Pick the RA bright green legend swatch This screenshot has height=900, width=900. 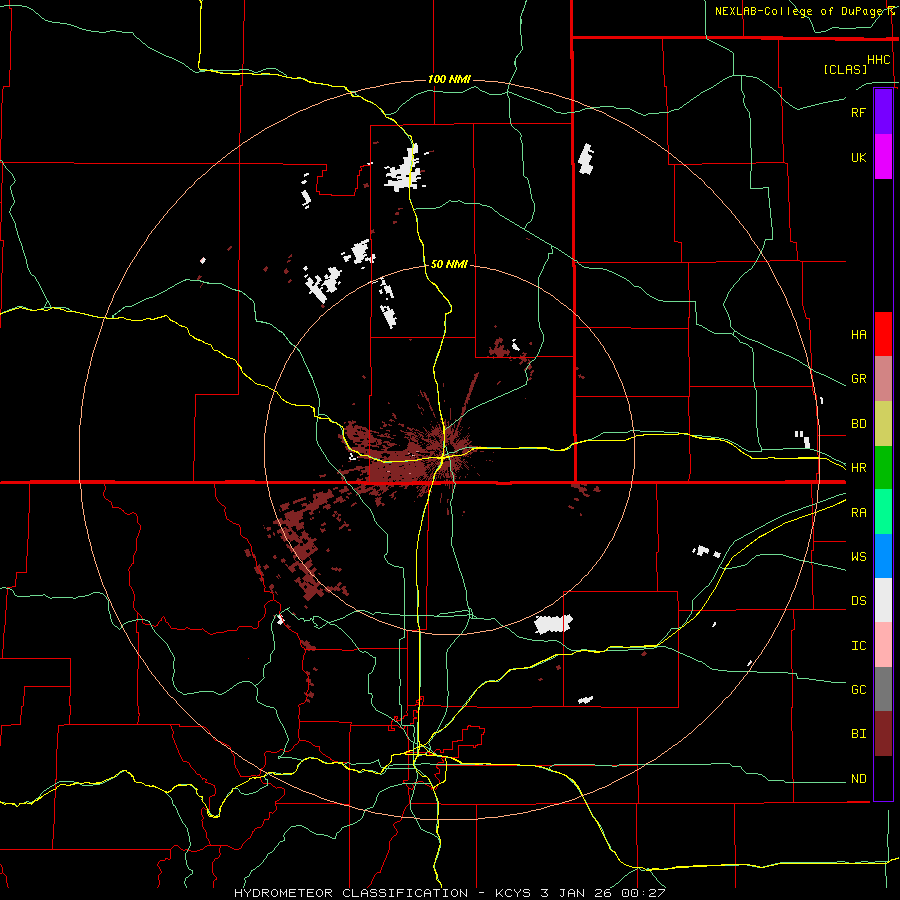883,512
